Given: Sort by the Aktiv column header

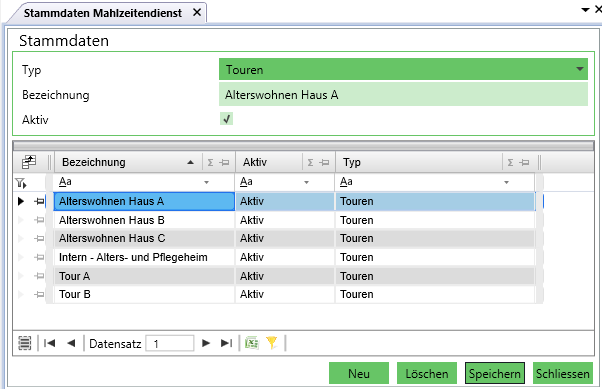Looking at the screenshot, I should point(255,162).
